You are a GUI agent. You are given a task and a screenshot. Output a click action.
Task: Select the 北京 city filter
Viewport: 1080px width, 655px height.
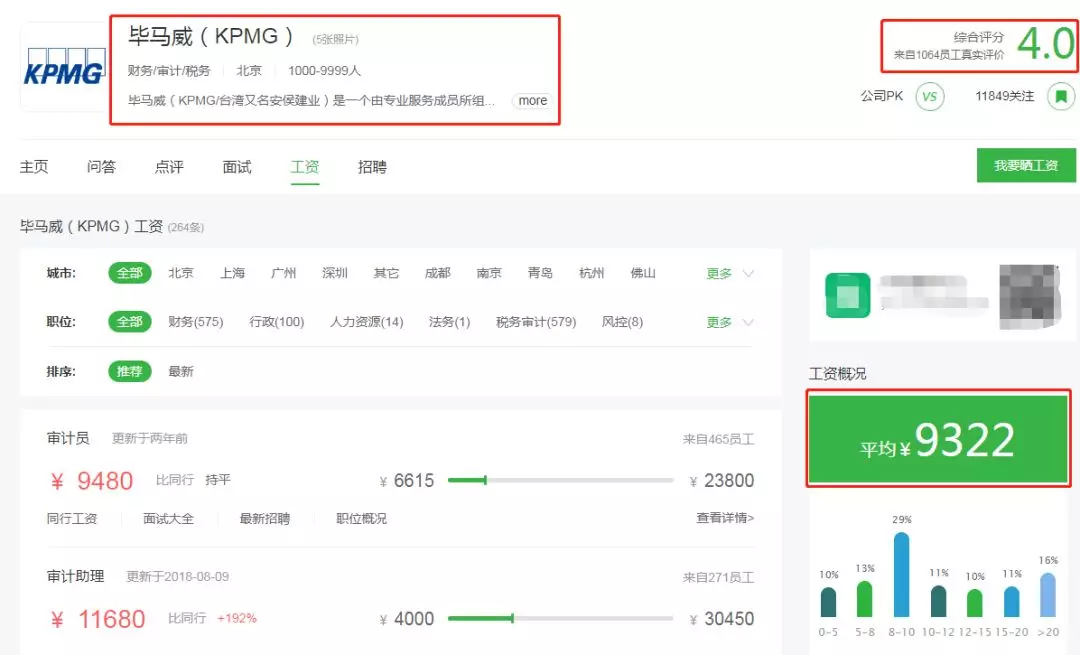click(x=181, y=272)
